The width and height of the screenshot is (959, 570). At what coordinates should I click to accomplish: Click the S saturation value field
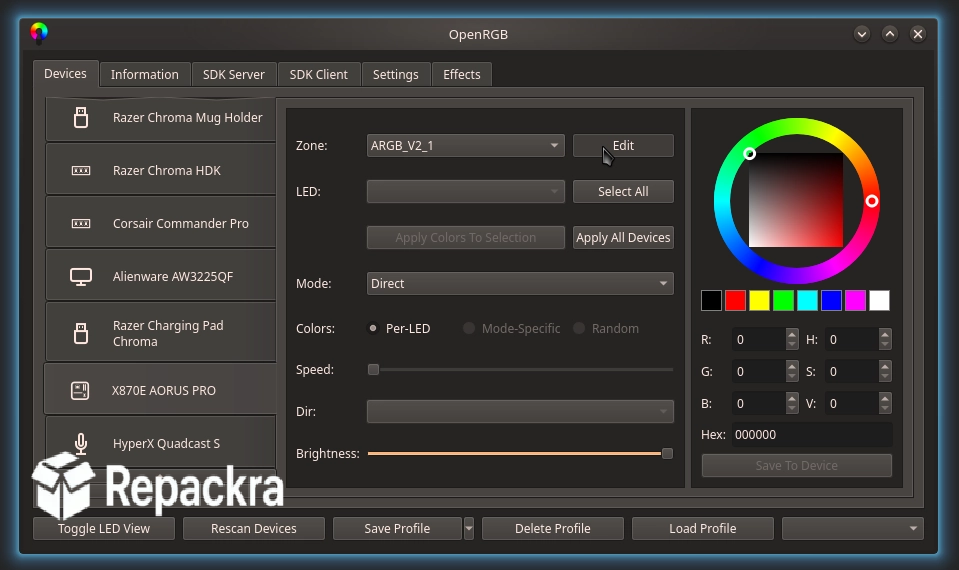[852, 371]
